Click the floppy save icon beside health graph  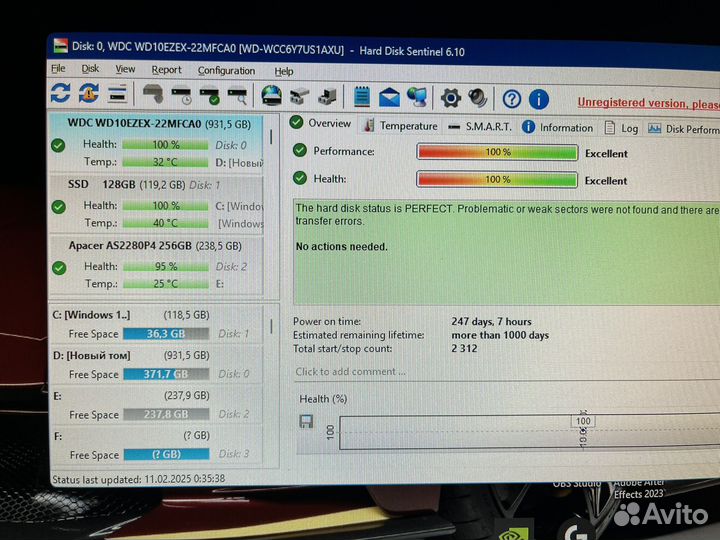306,421
